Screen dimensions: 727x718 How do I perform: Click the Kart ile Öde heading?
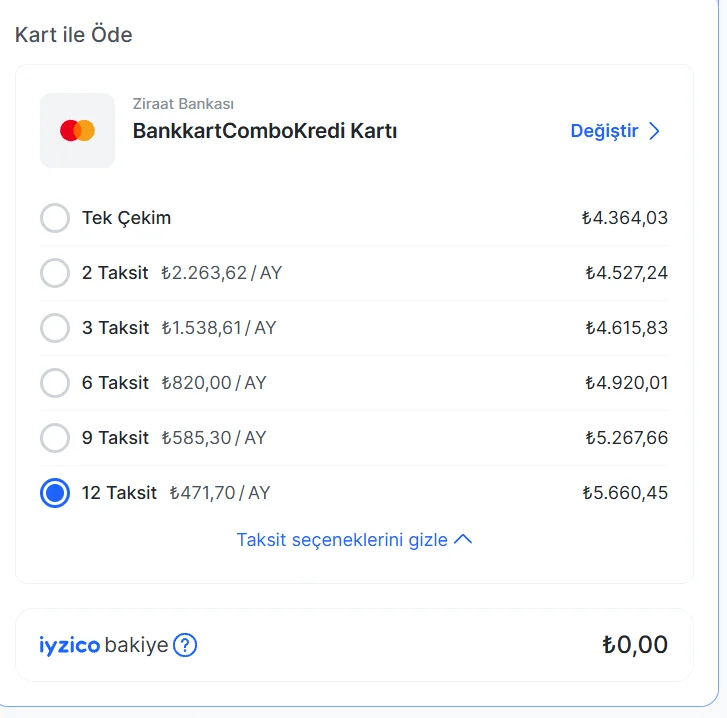point(74,35)
